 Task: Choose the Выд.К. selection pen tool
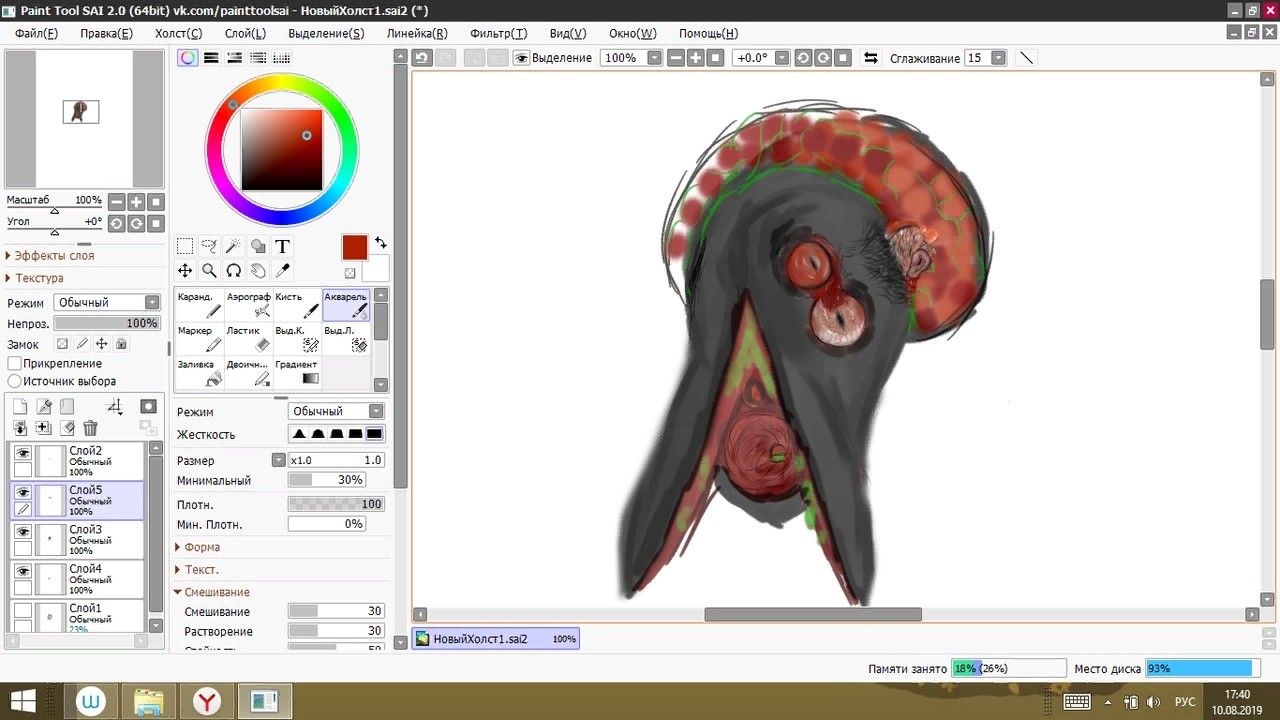point(297,339)
